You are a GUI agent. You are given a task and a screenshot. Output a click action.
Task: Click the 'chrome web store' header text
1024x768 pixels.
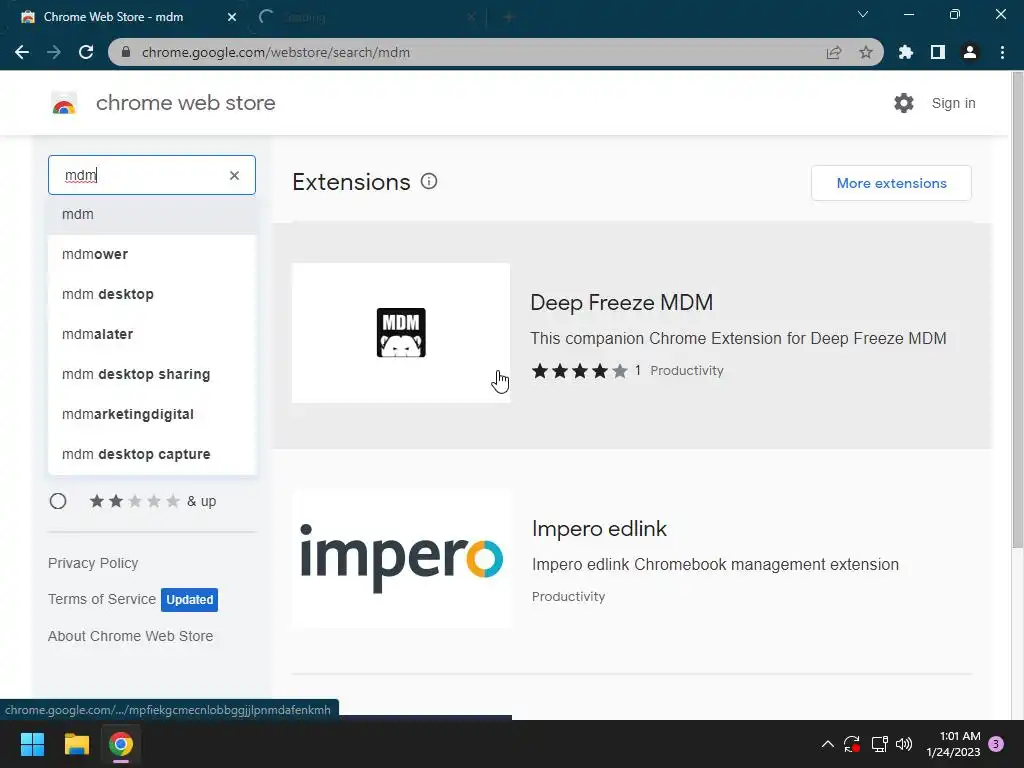click(x=185, y=103)
